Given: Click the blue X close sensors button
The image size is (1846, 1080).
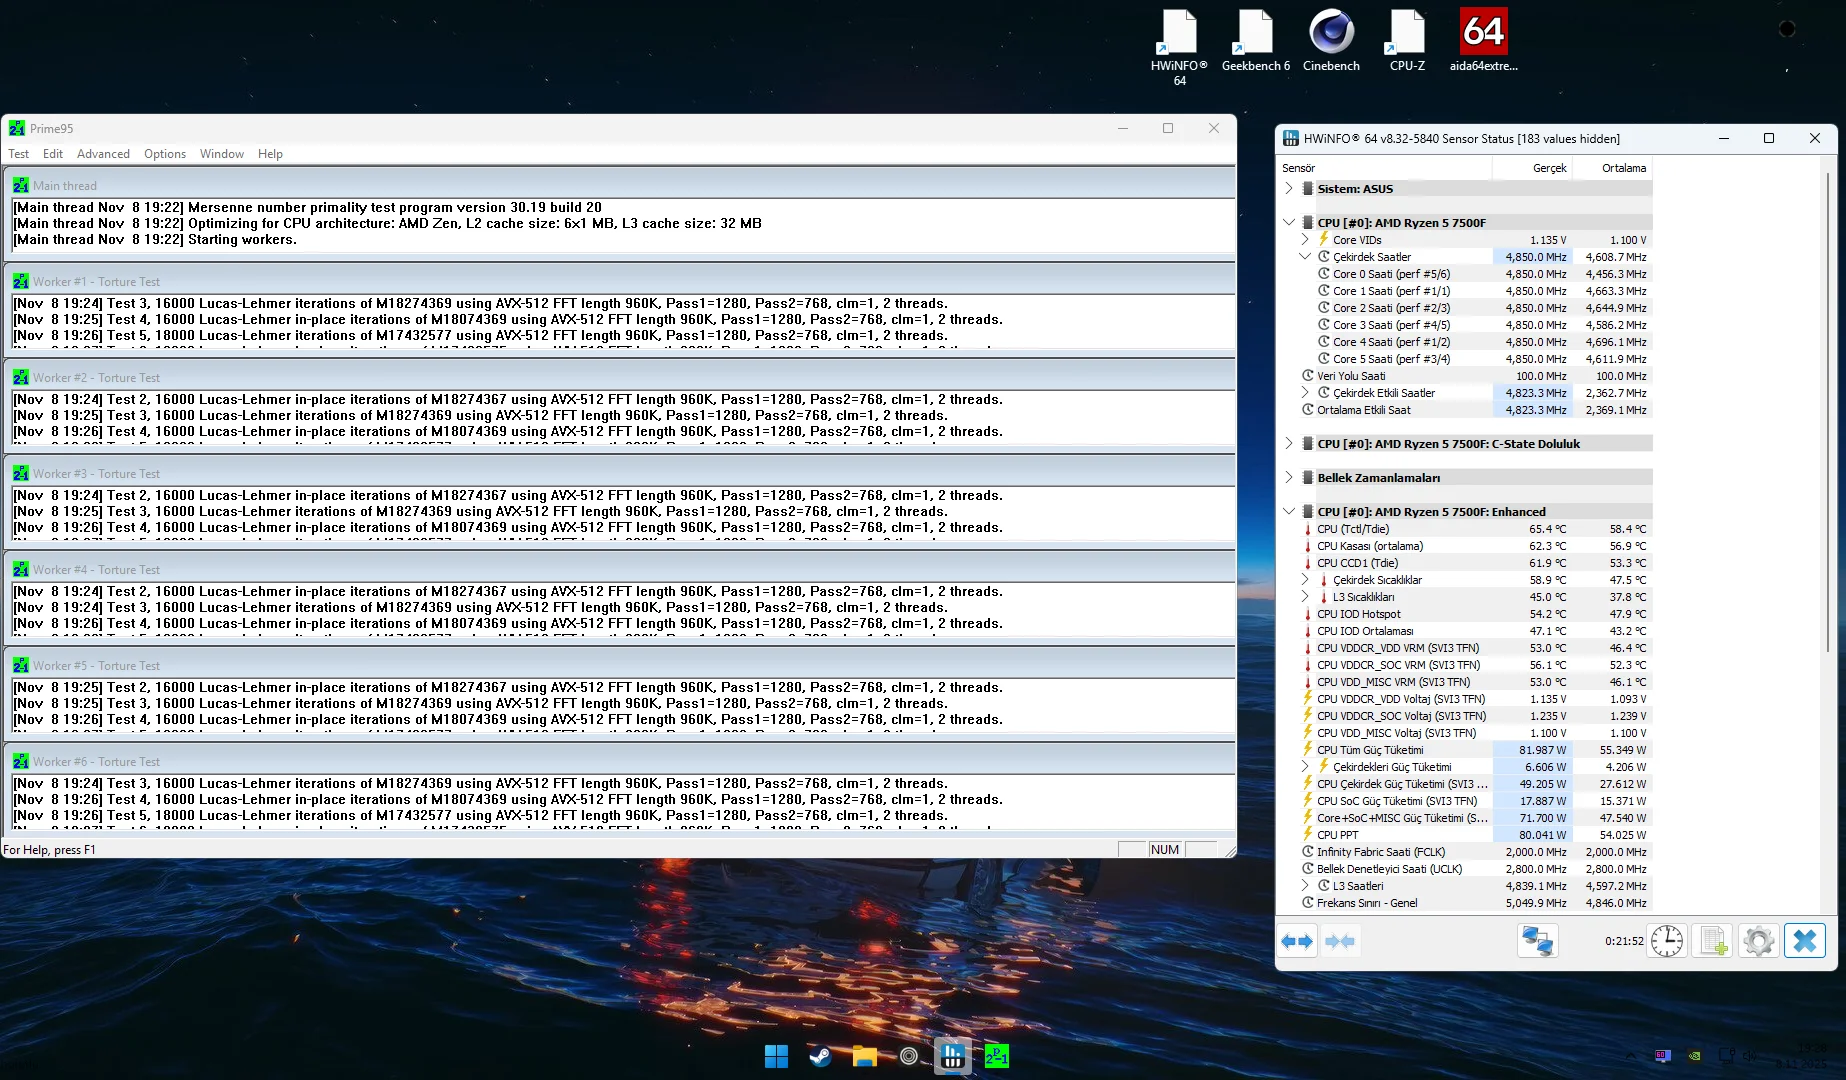Looking at the screenshot, I should (x=1804, y=941).
